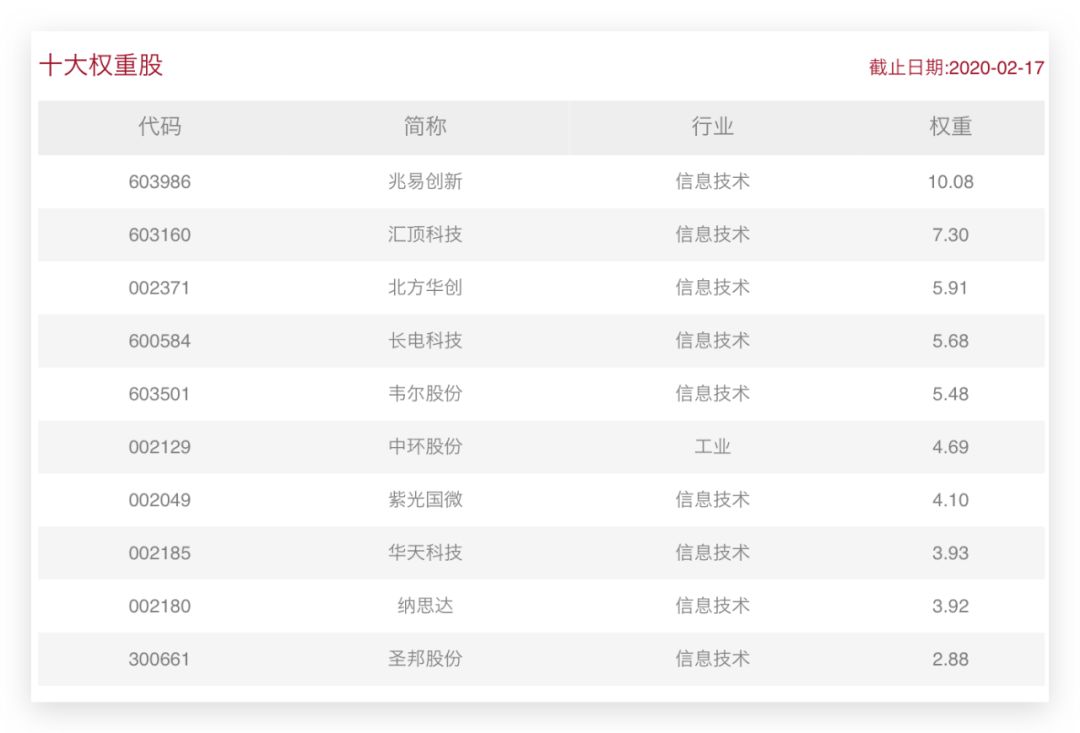Click 信息技术 in the 韦尔股份 row
The image size is (1080, 733).
712,393
